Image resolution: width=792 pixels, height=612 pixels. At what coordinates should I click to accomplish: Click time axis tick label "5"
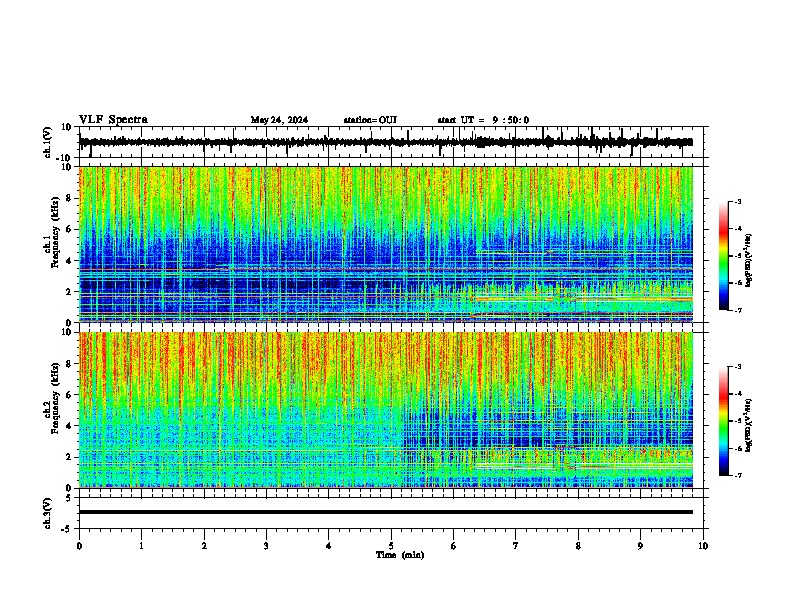391,546
